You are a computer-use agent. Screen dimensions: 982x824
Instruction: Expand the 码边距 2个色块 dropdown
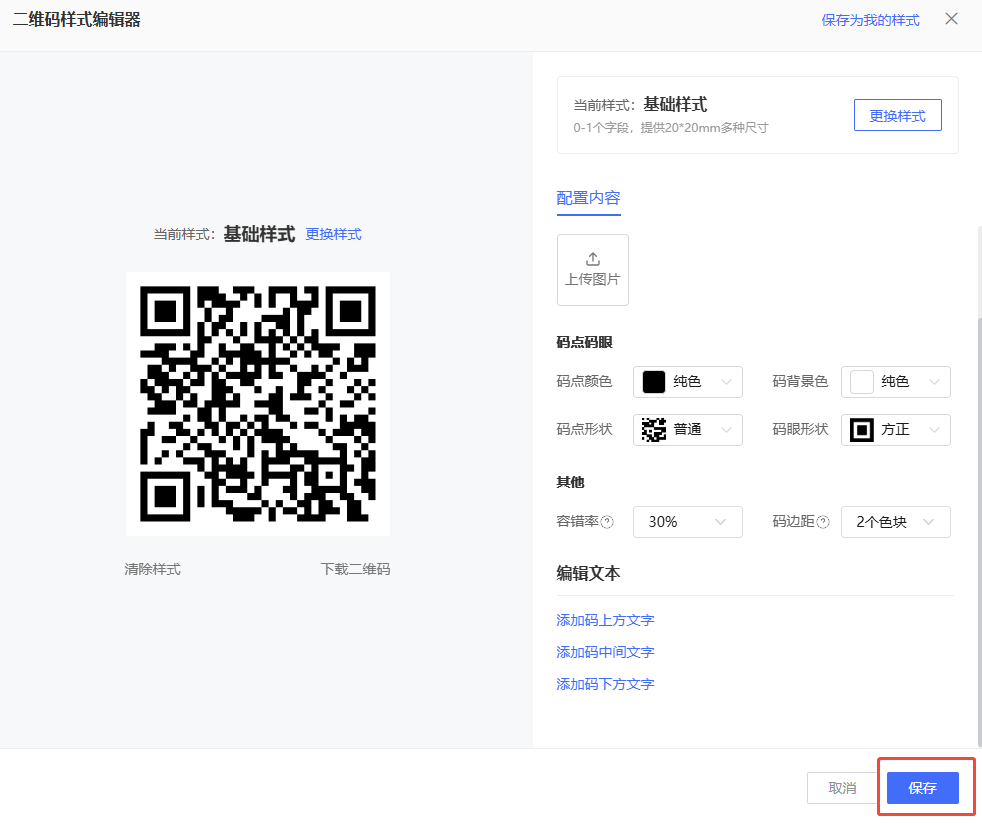[x=895, y=522]
